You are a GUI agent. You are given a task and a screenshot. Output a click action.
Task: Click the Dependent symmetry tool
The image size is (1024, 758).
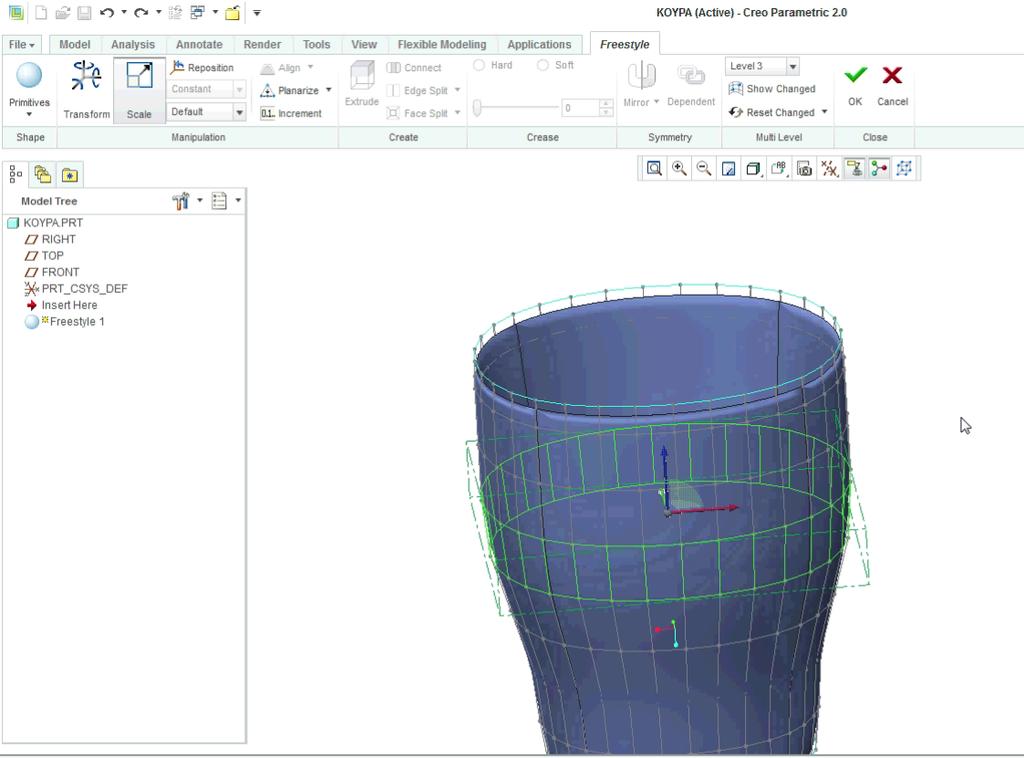[x=691, y=85]
